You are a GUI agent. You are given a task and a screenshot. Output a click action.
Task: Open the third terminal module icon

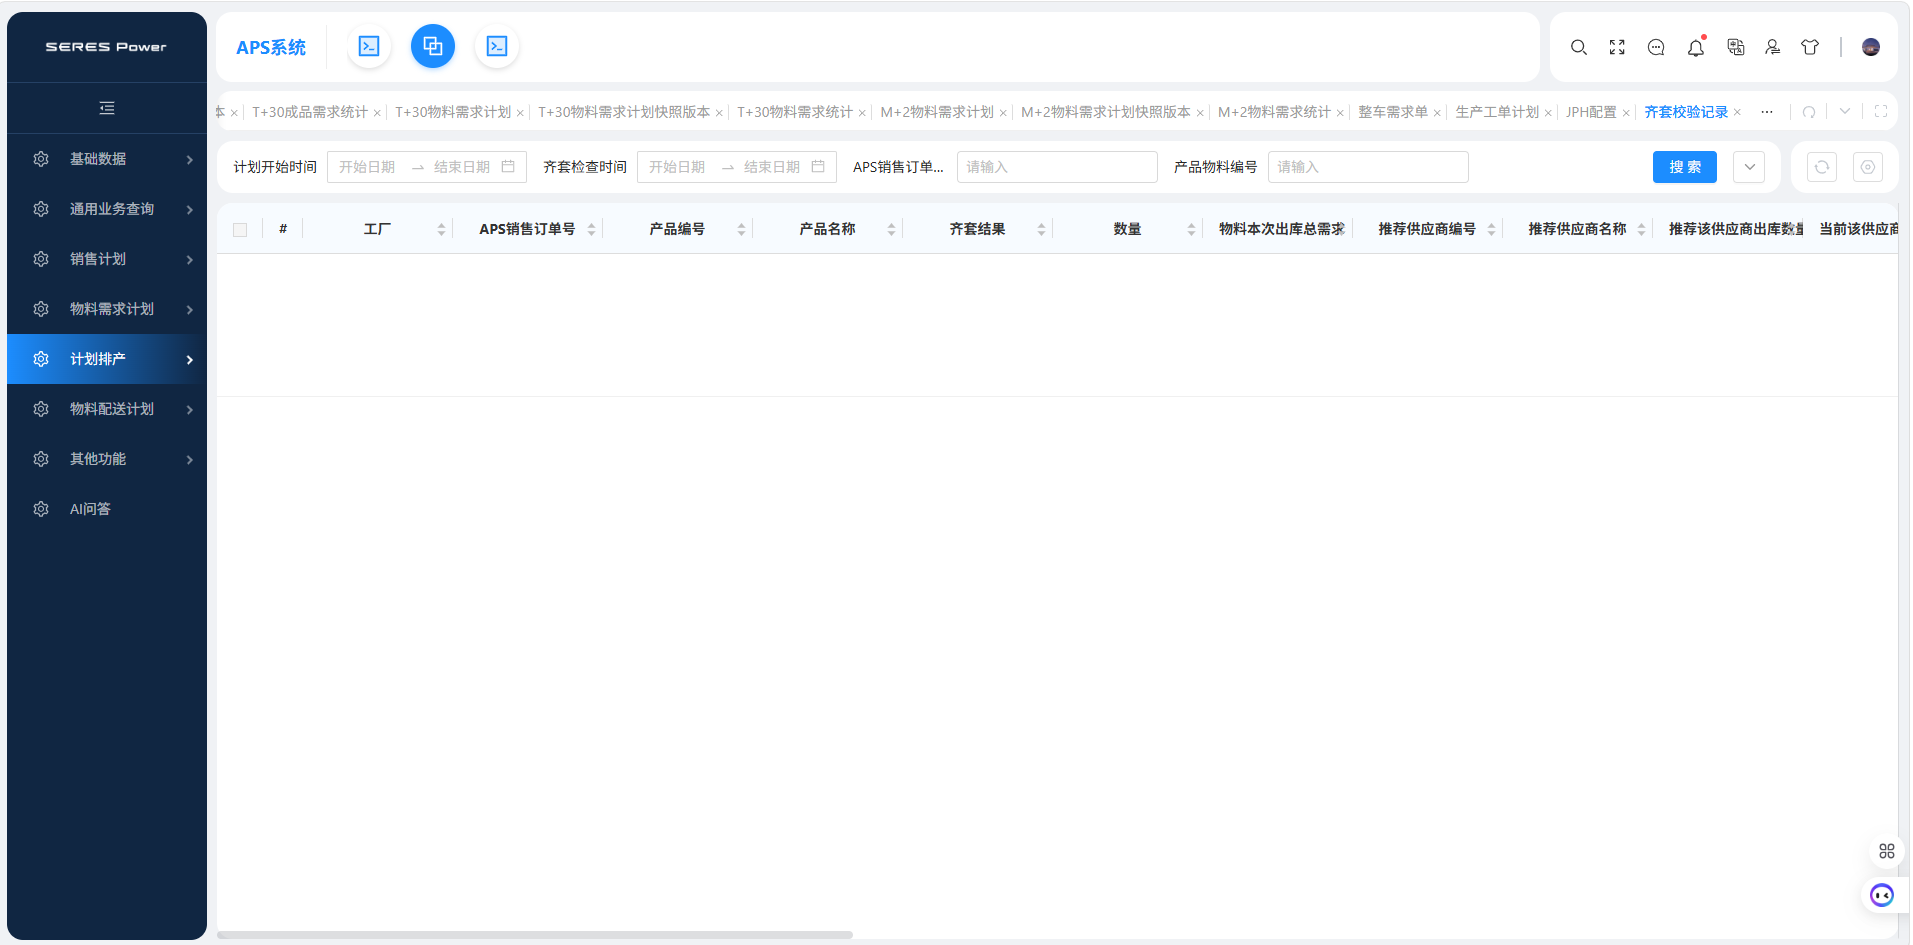point(497,46)
